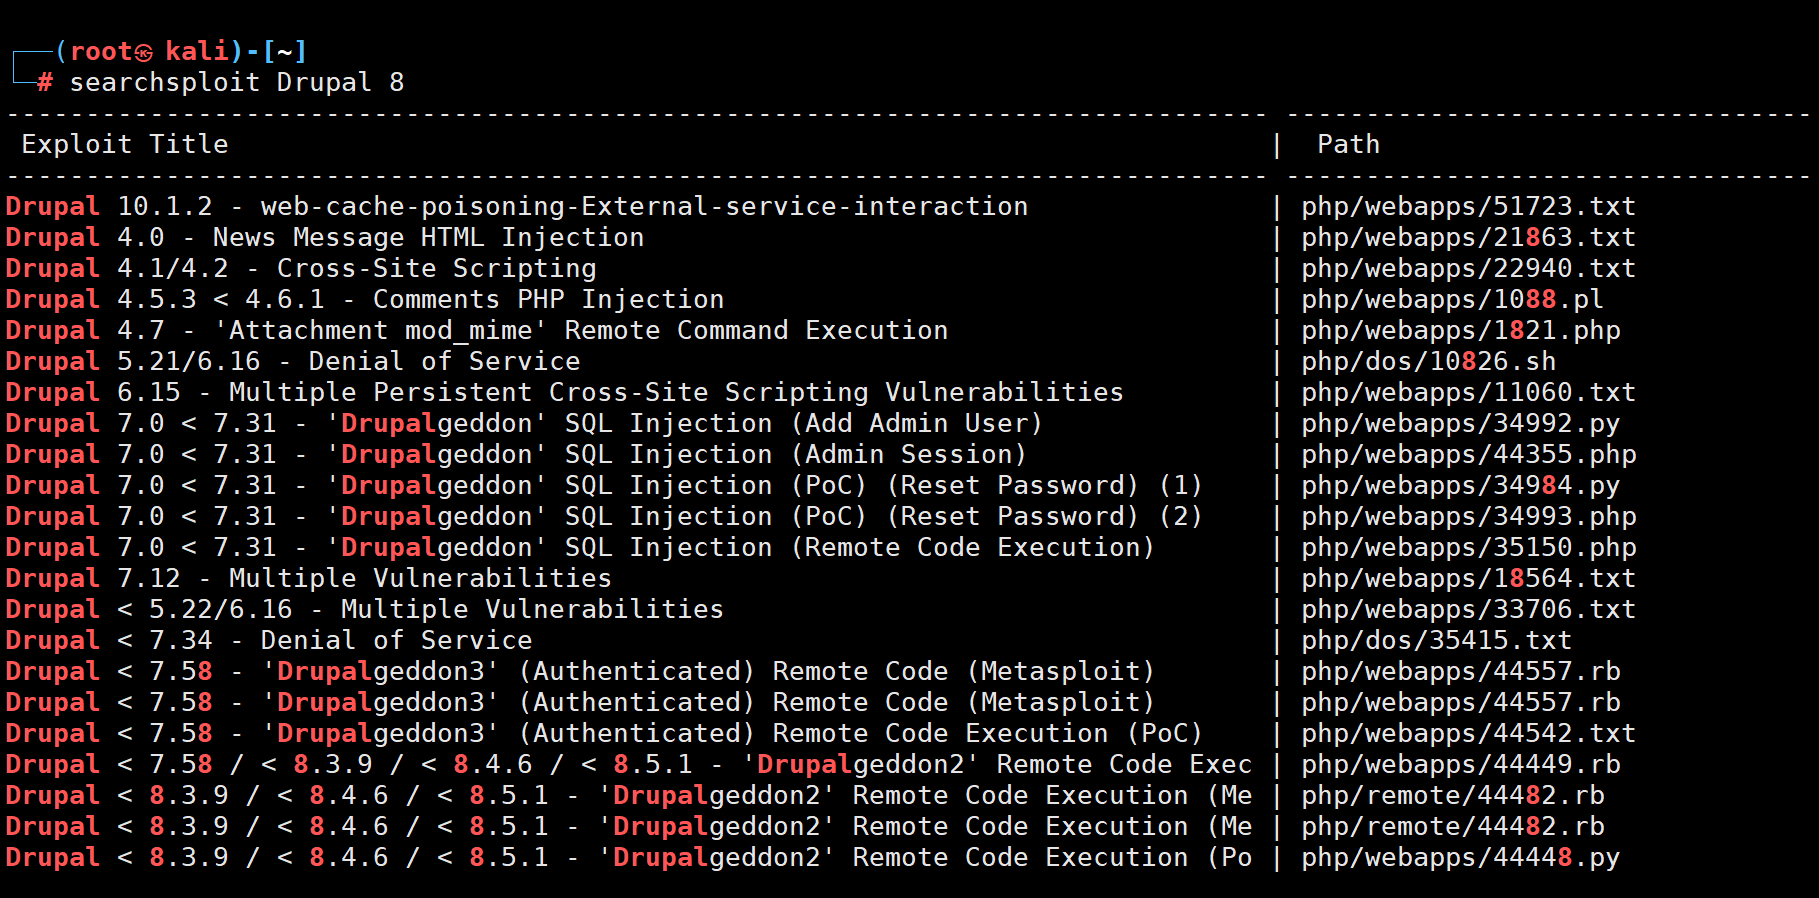The height and width of the screenshot is (898, 1819).
Task: Click the typed 'searchsploit Drupal 8' command
Action: tap(236, 82)
